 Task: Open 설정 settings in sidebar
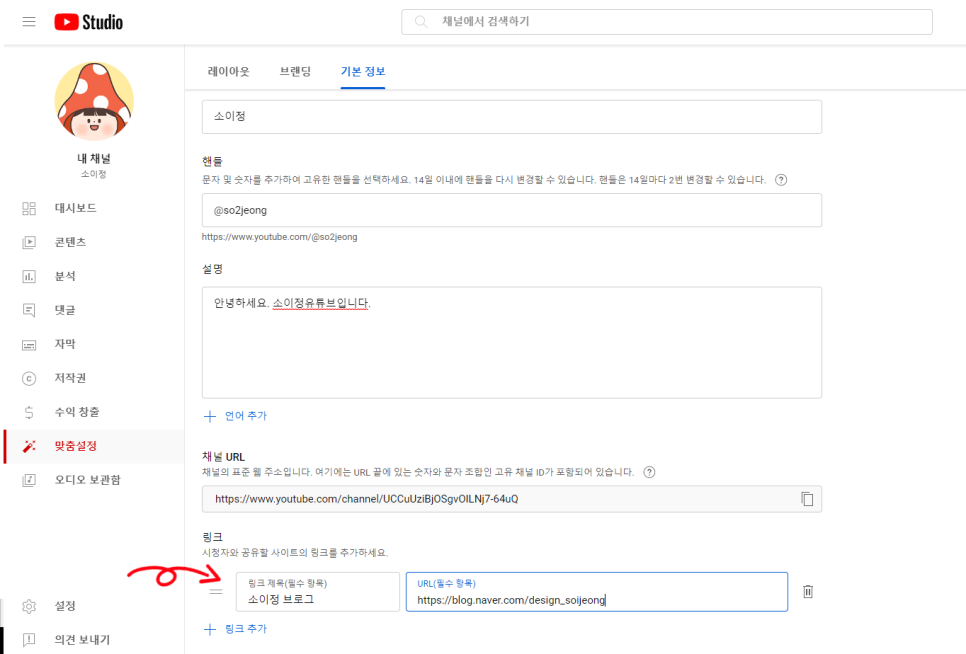(65, 606)
